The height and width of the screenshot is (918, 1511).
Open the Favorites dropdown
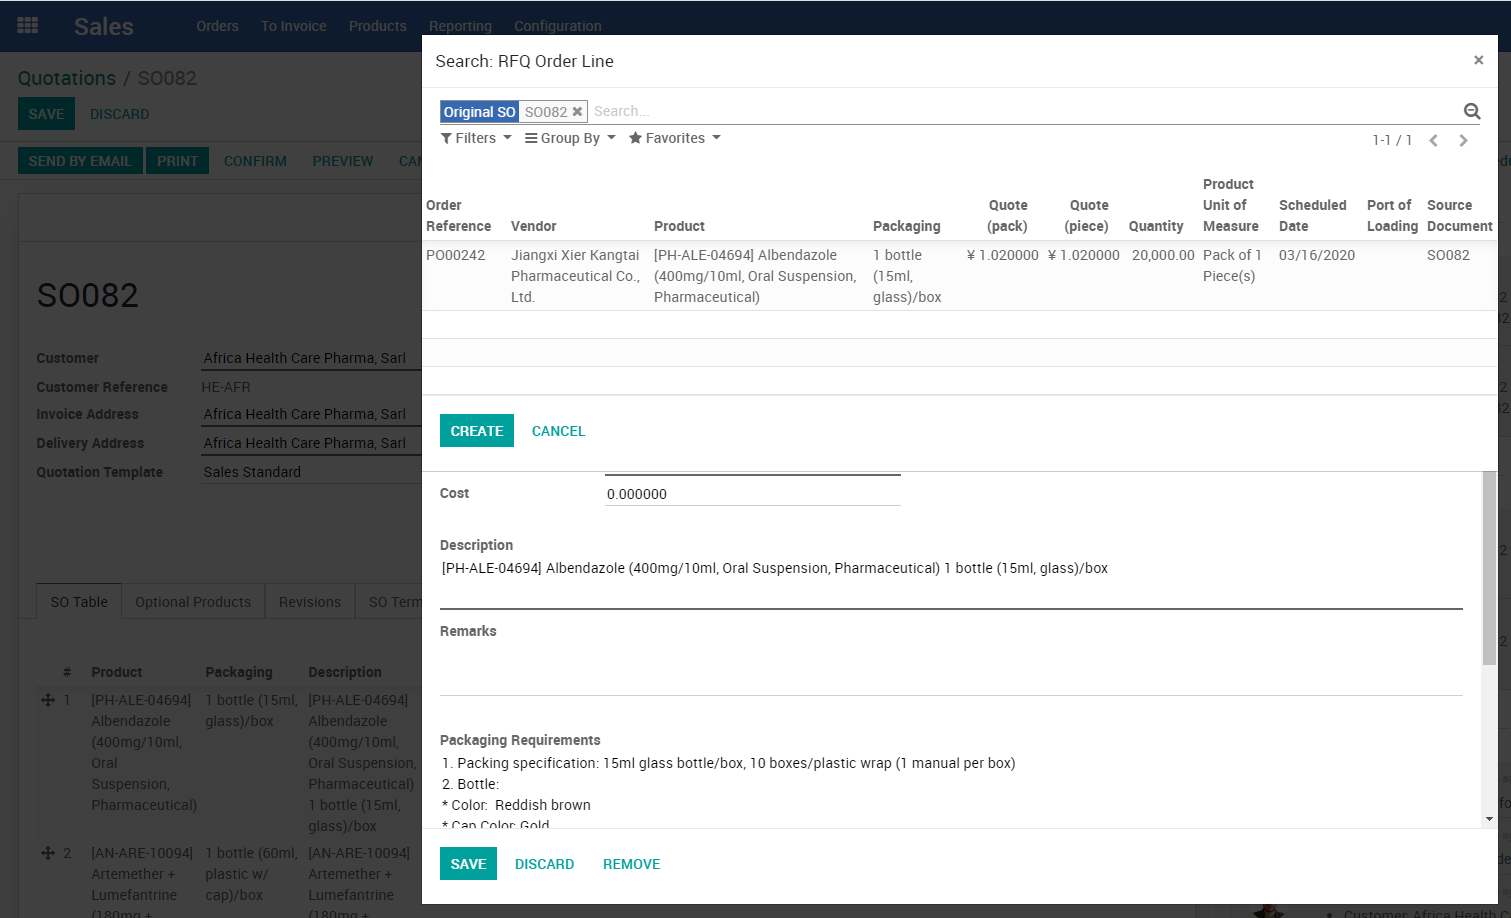[675, 138]
